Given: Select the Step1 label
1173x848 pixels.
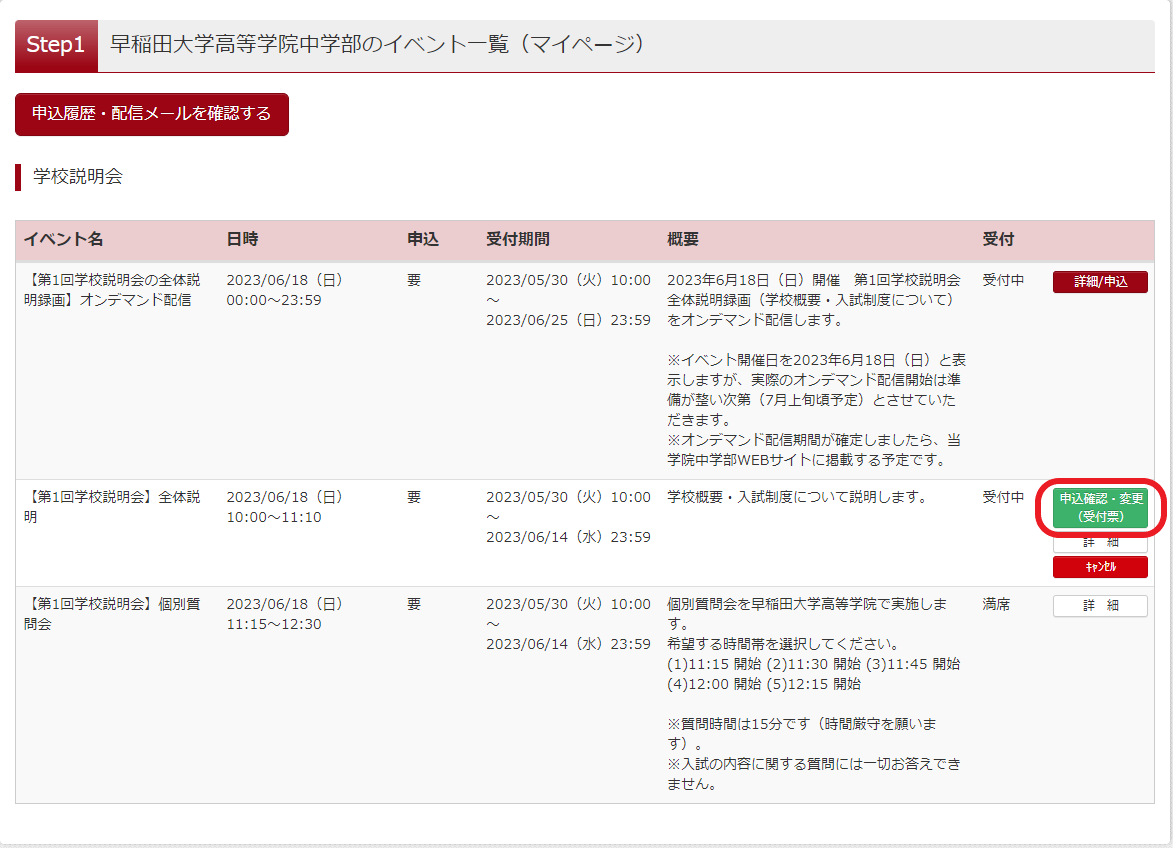Looking at the screenshot, I should point(56,45).
